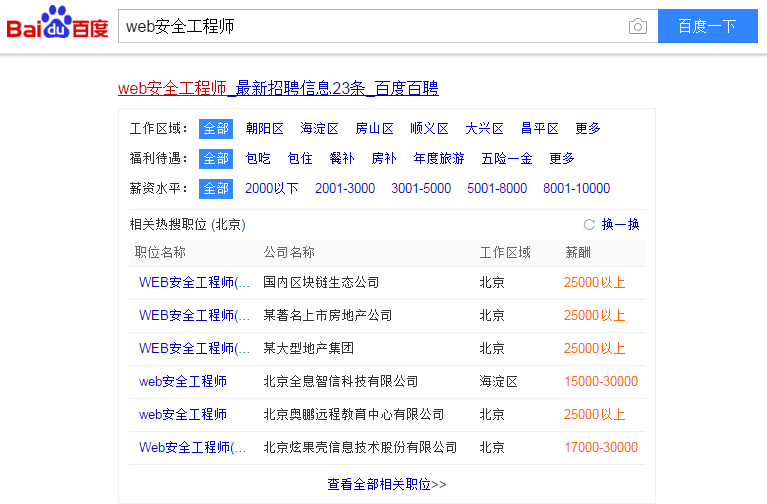Open web安全工程师 job at 北京全息智信科技有限公司

(182, 381)
